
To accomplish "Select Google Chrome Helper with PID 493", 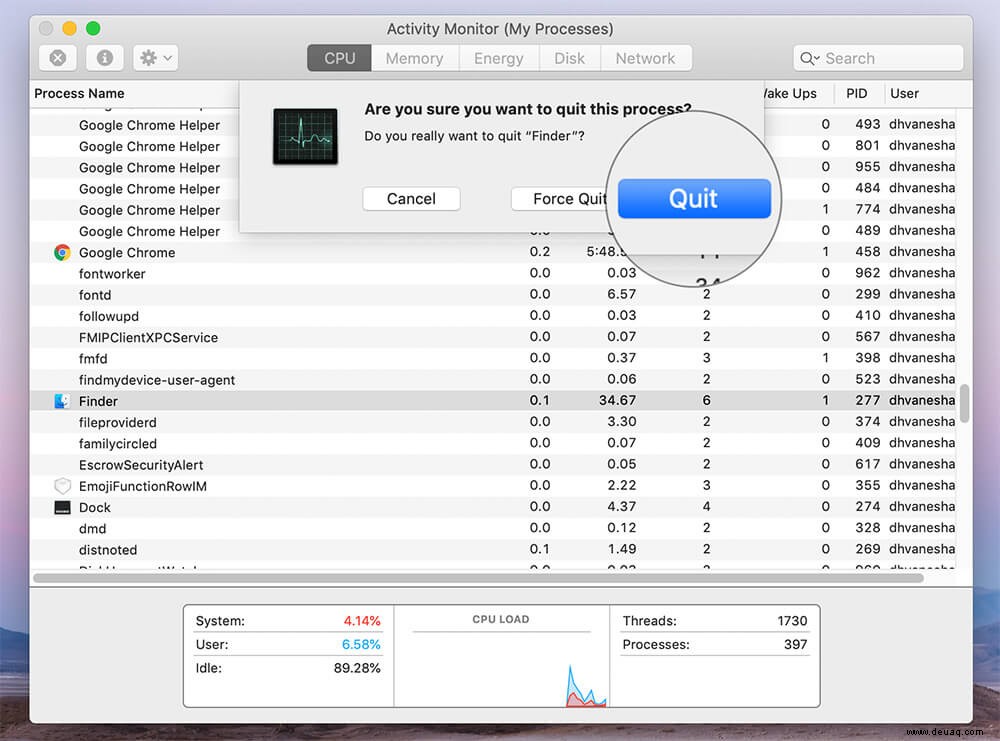I will 149,125.
